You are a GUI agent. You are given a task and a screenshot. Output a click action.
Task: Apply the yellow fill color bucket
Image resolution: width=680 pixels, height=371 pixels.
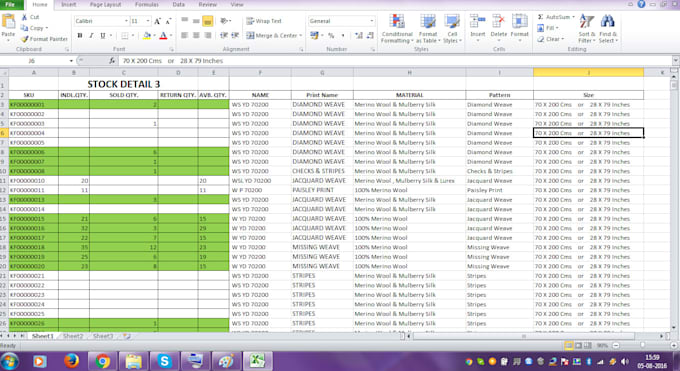point(147,36)
